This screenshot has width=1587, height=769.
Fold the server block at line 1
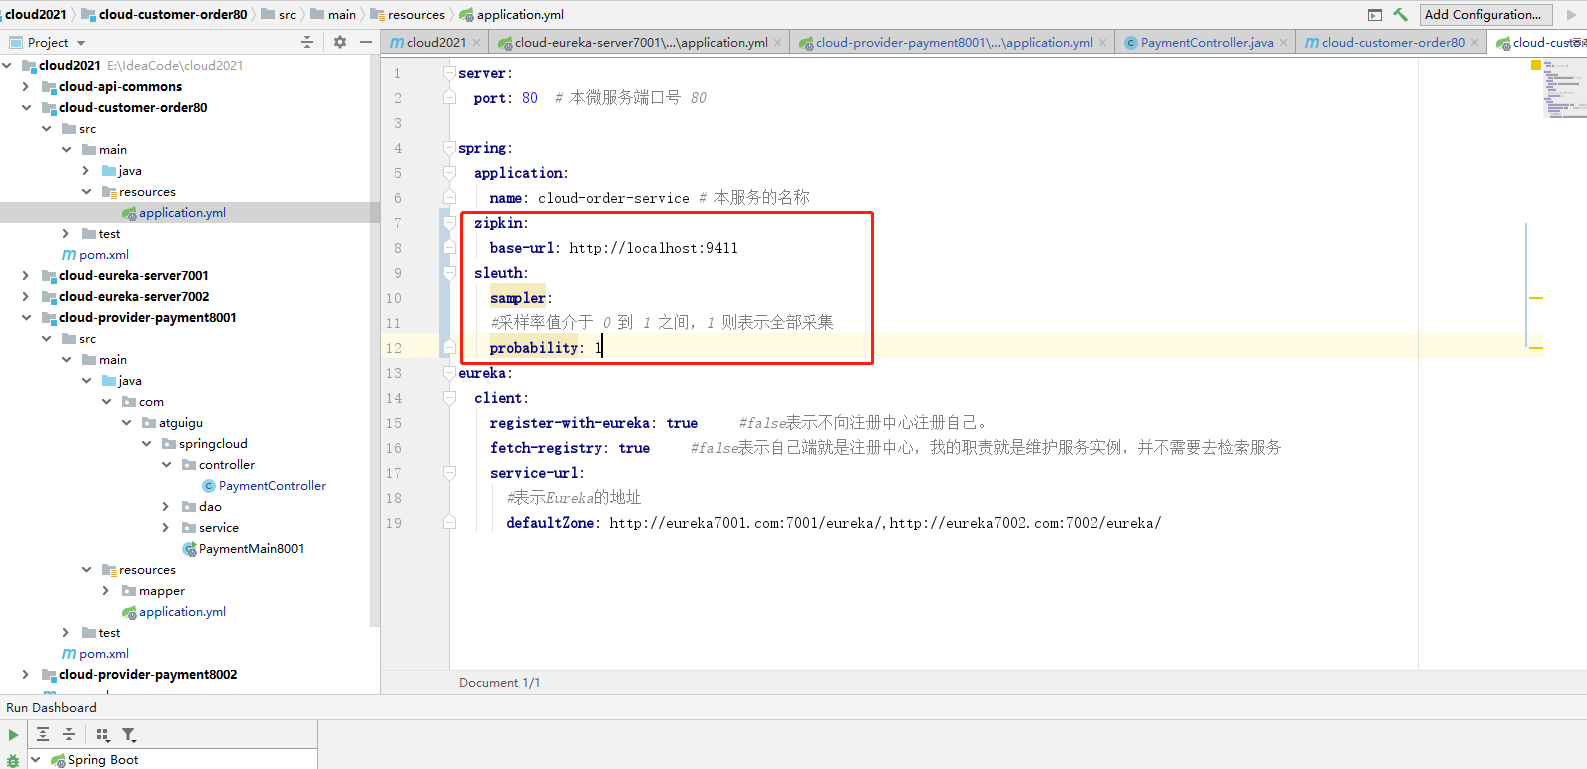pyautogui.click(x=450, y=73)
